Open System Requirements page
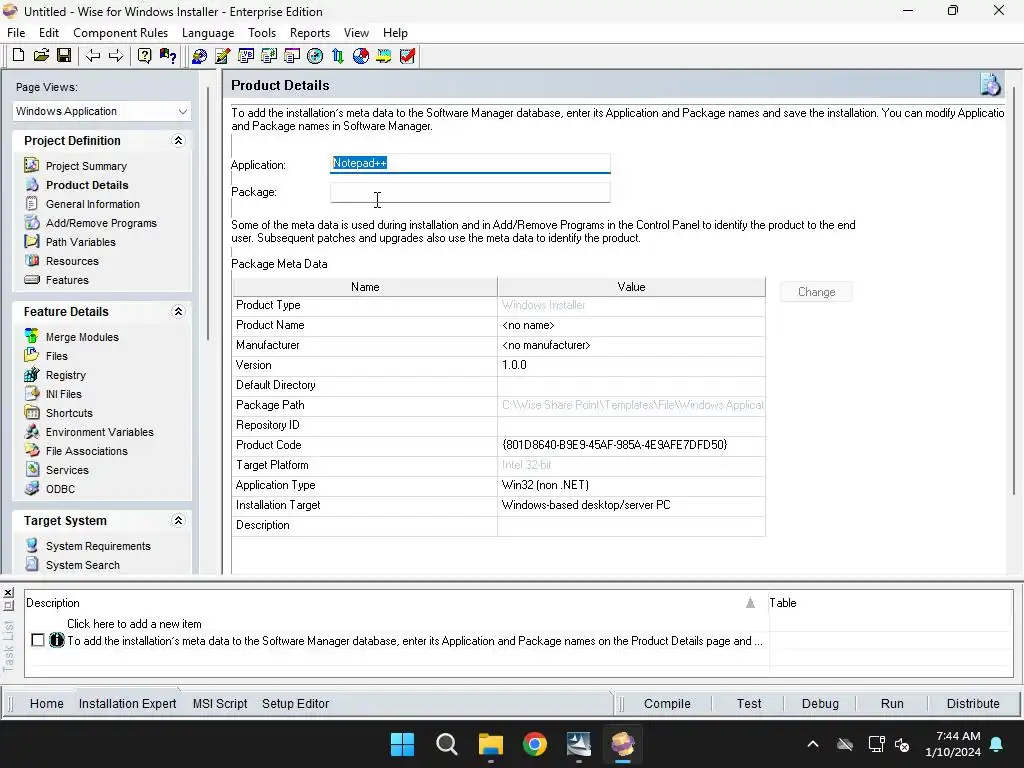The height and width of the screenshot is (768, 1024). point(98,546)
